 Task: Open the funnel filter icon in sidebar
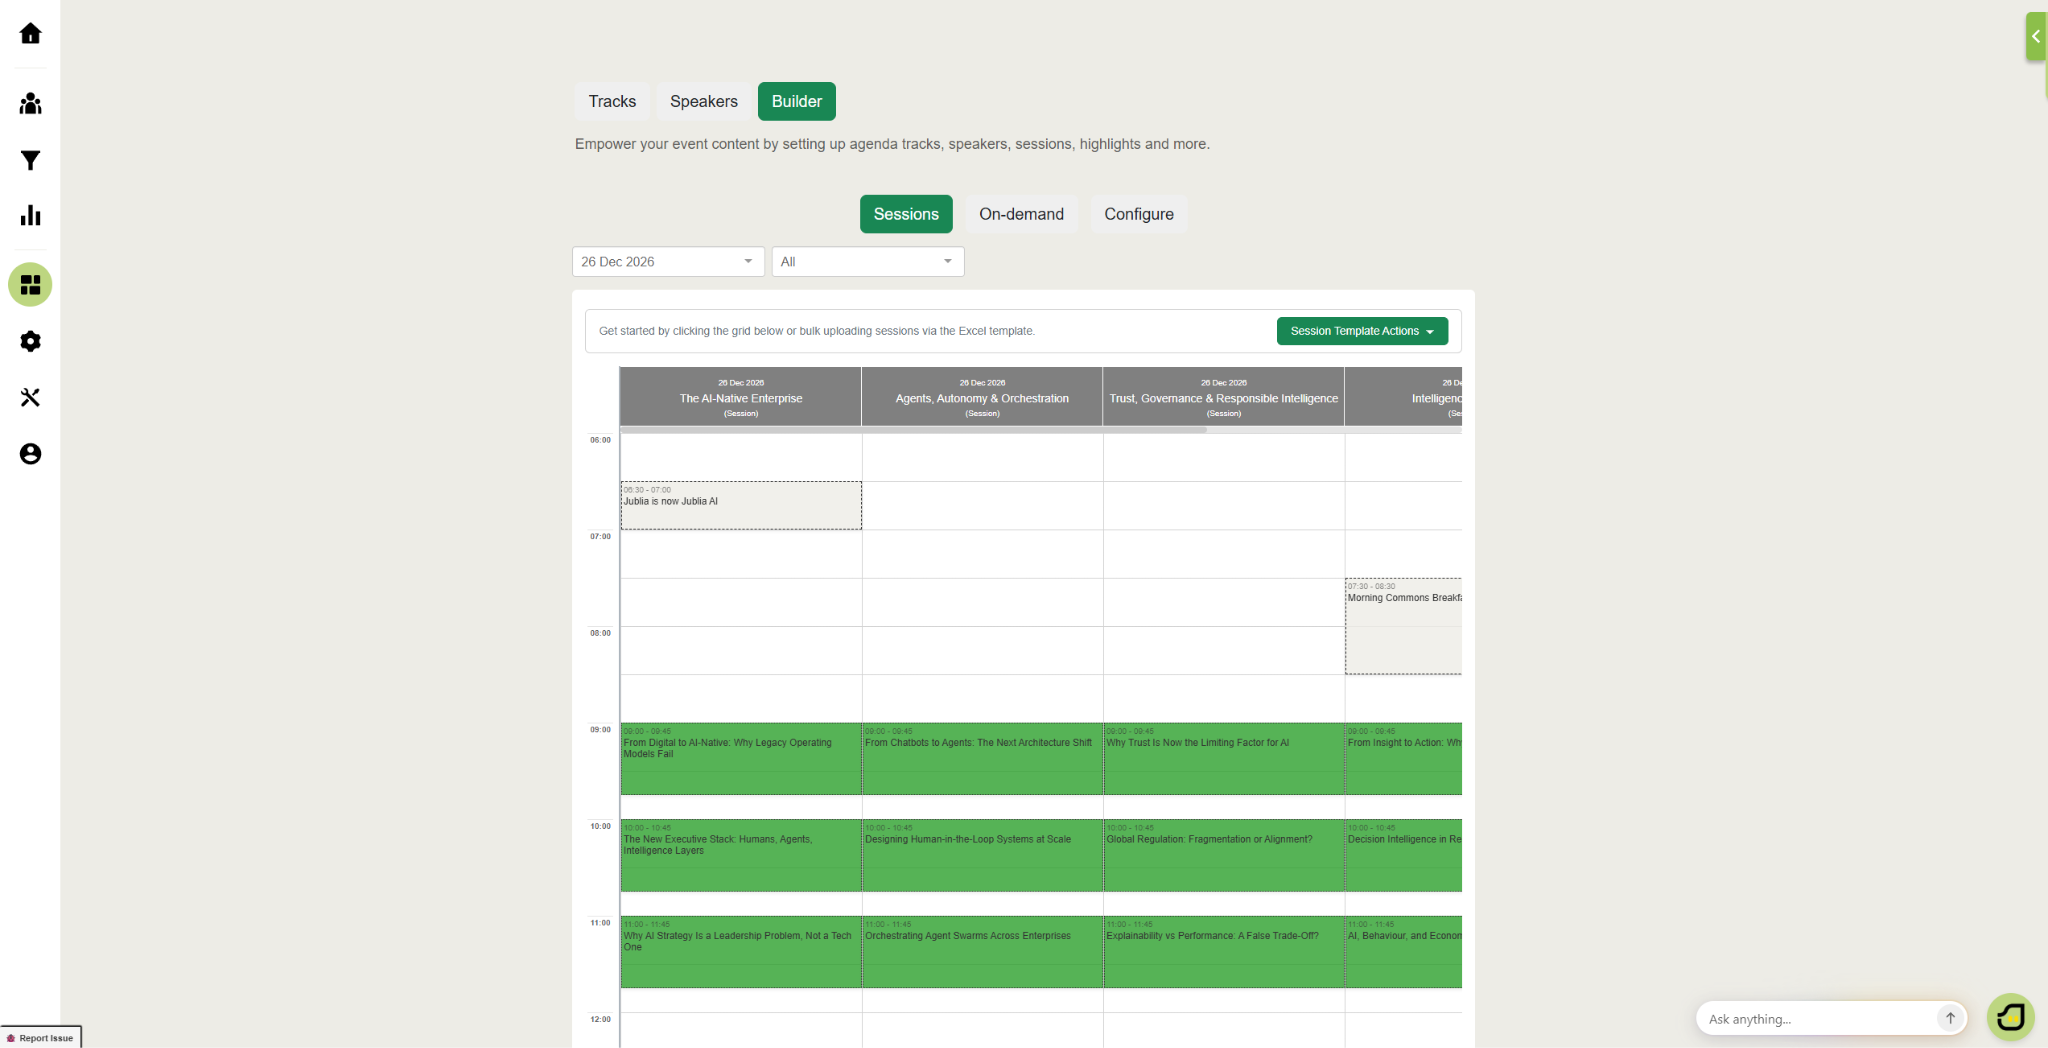tap(30, 160)
